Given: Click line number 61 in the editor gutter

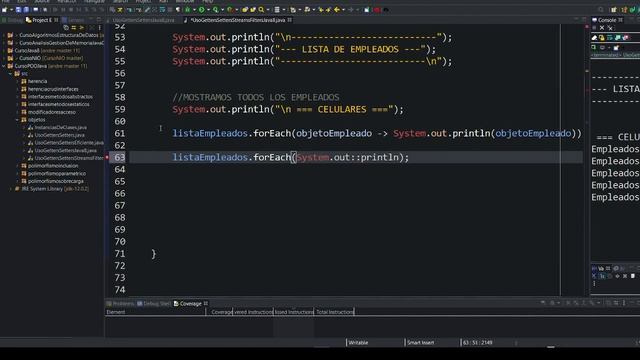Looking at the screenshot, I should coord(120,133).
